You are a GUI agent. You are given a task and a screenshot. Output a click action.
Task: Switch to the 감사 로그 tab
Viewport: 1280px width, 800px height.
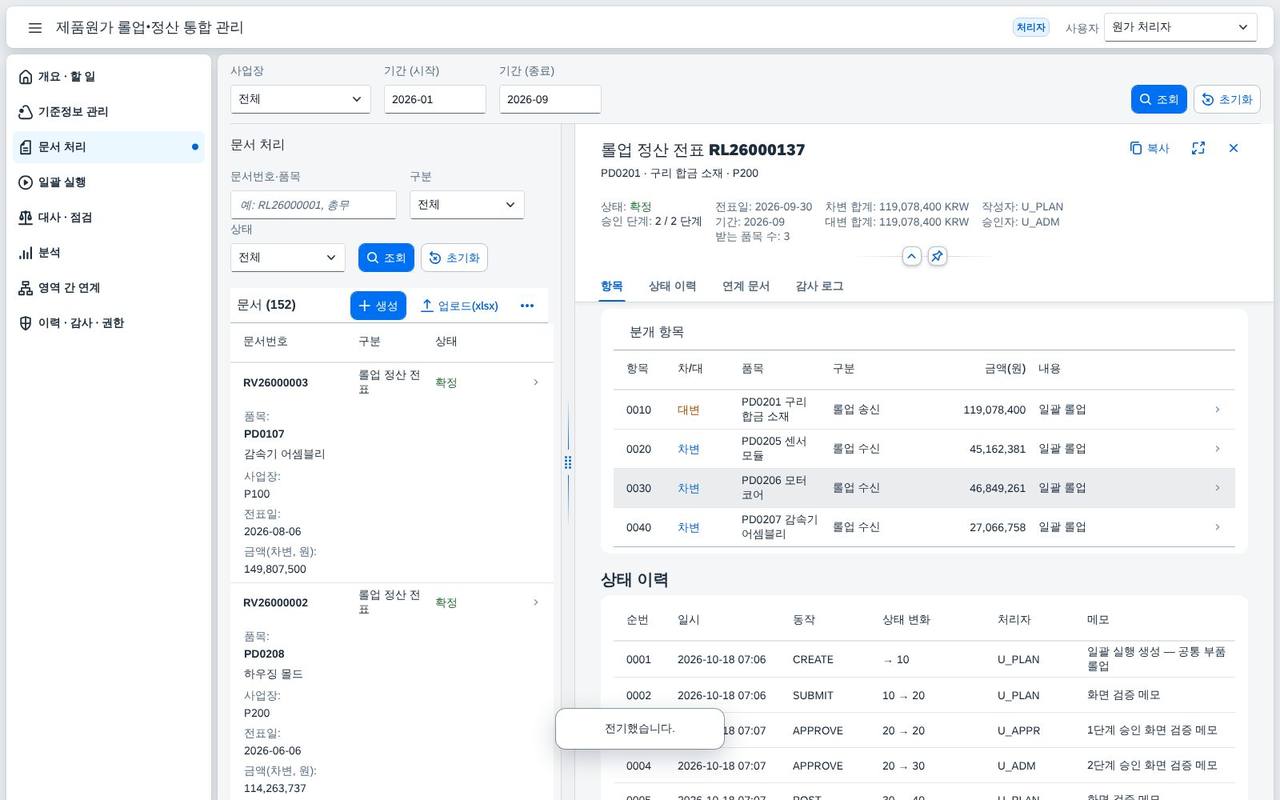point(819,286)
